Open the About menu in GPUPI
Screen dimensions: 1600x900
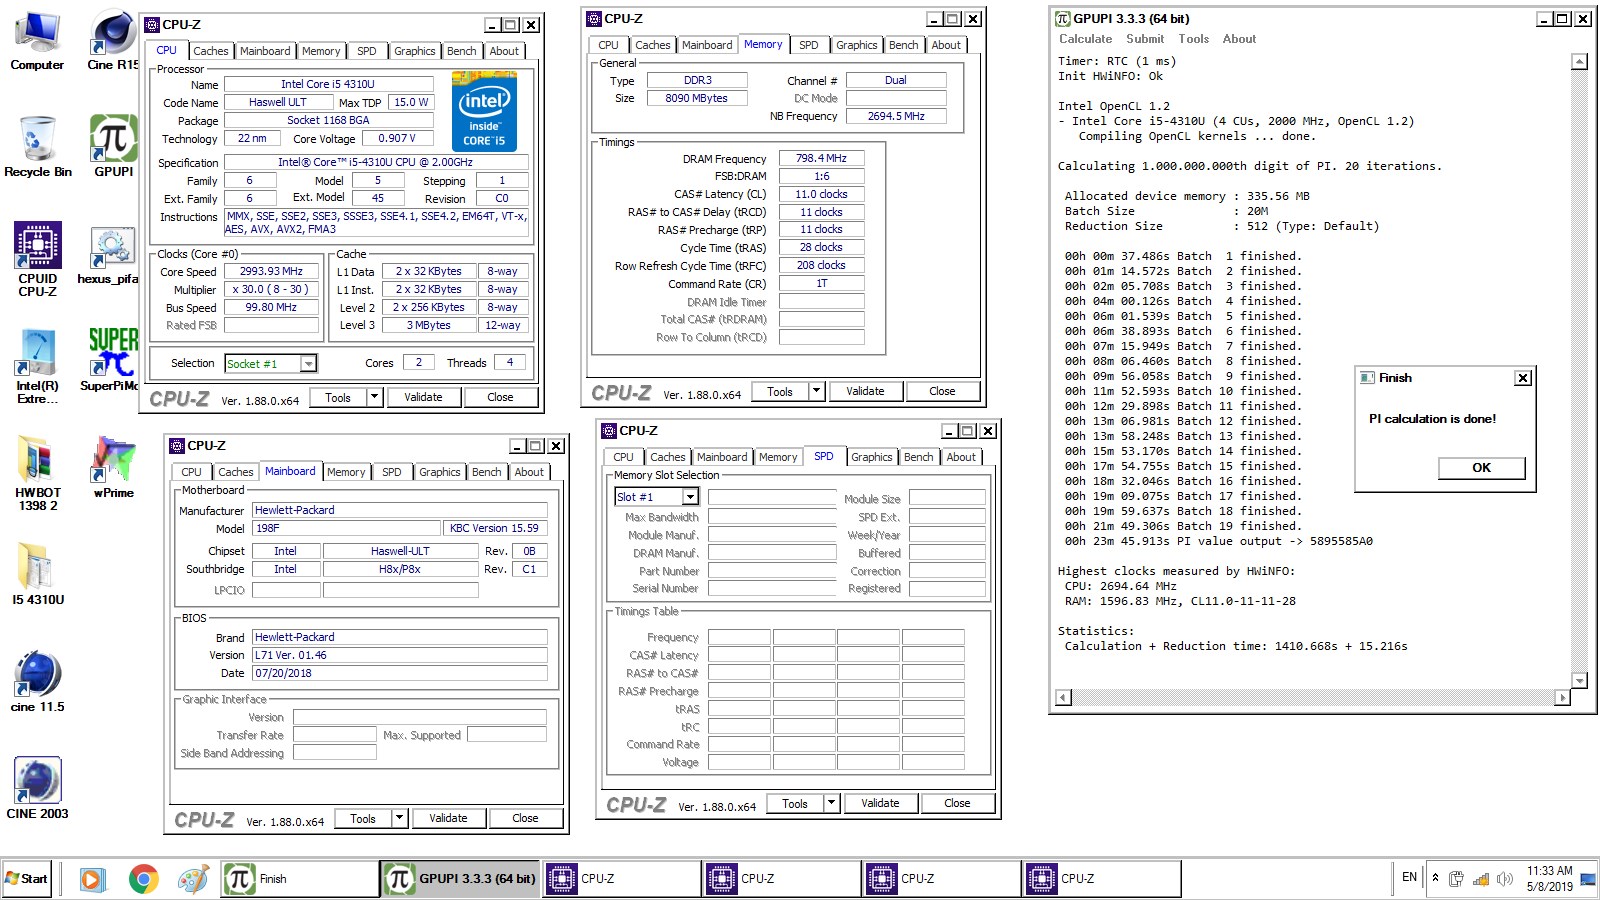click(x=1239, y=39)
